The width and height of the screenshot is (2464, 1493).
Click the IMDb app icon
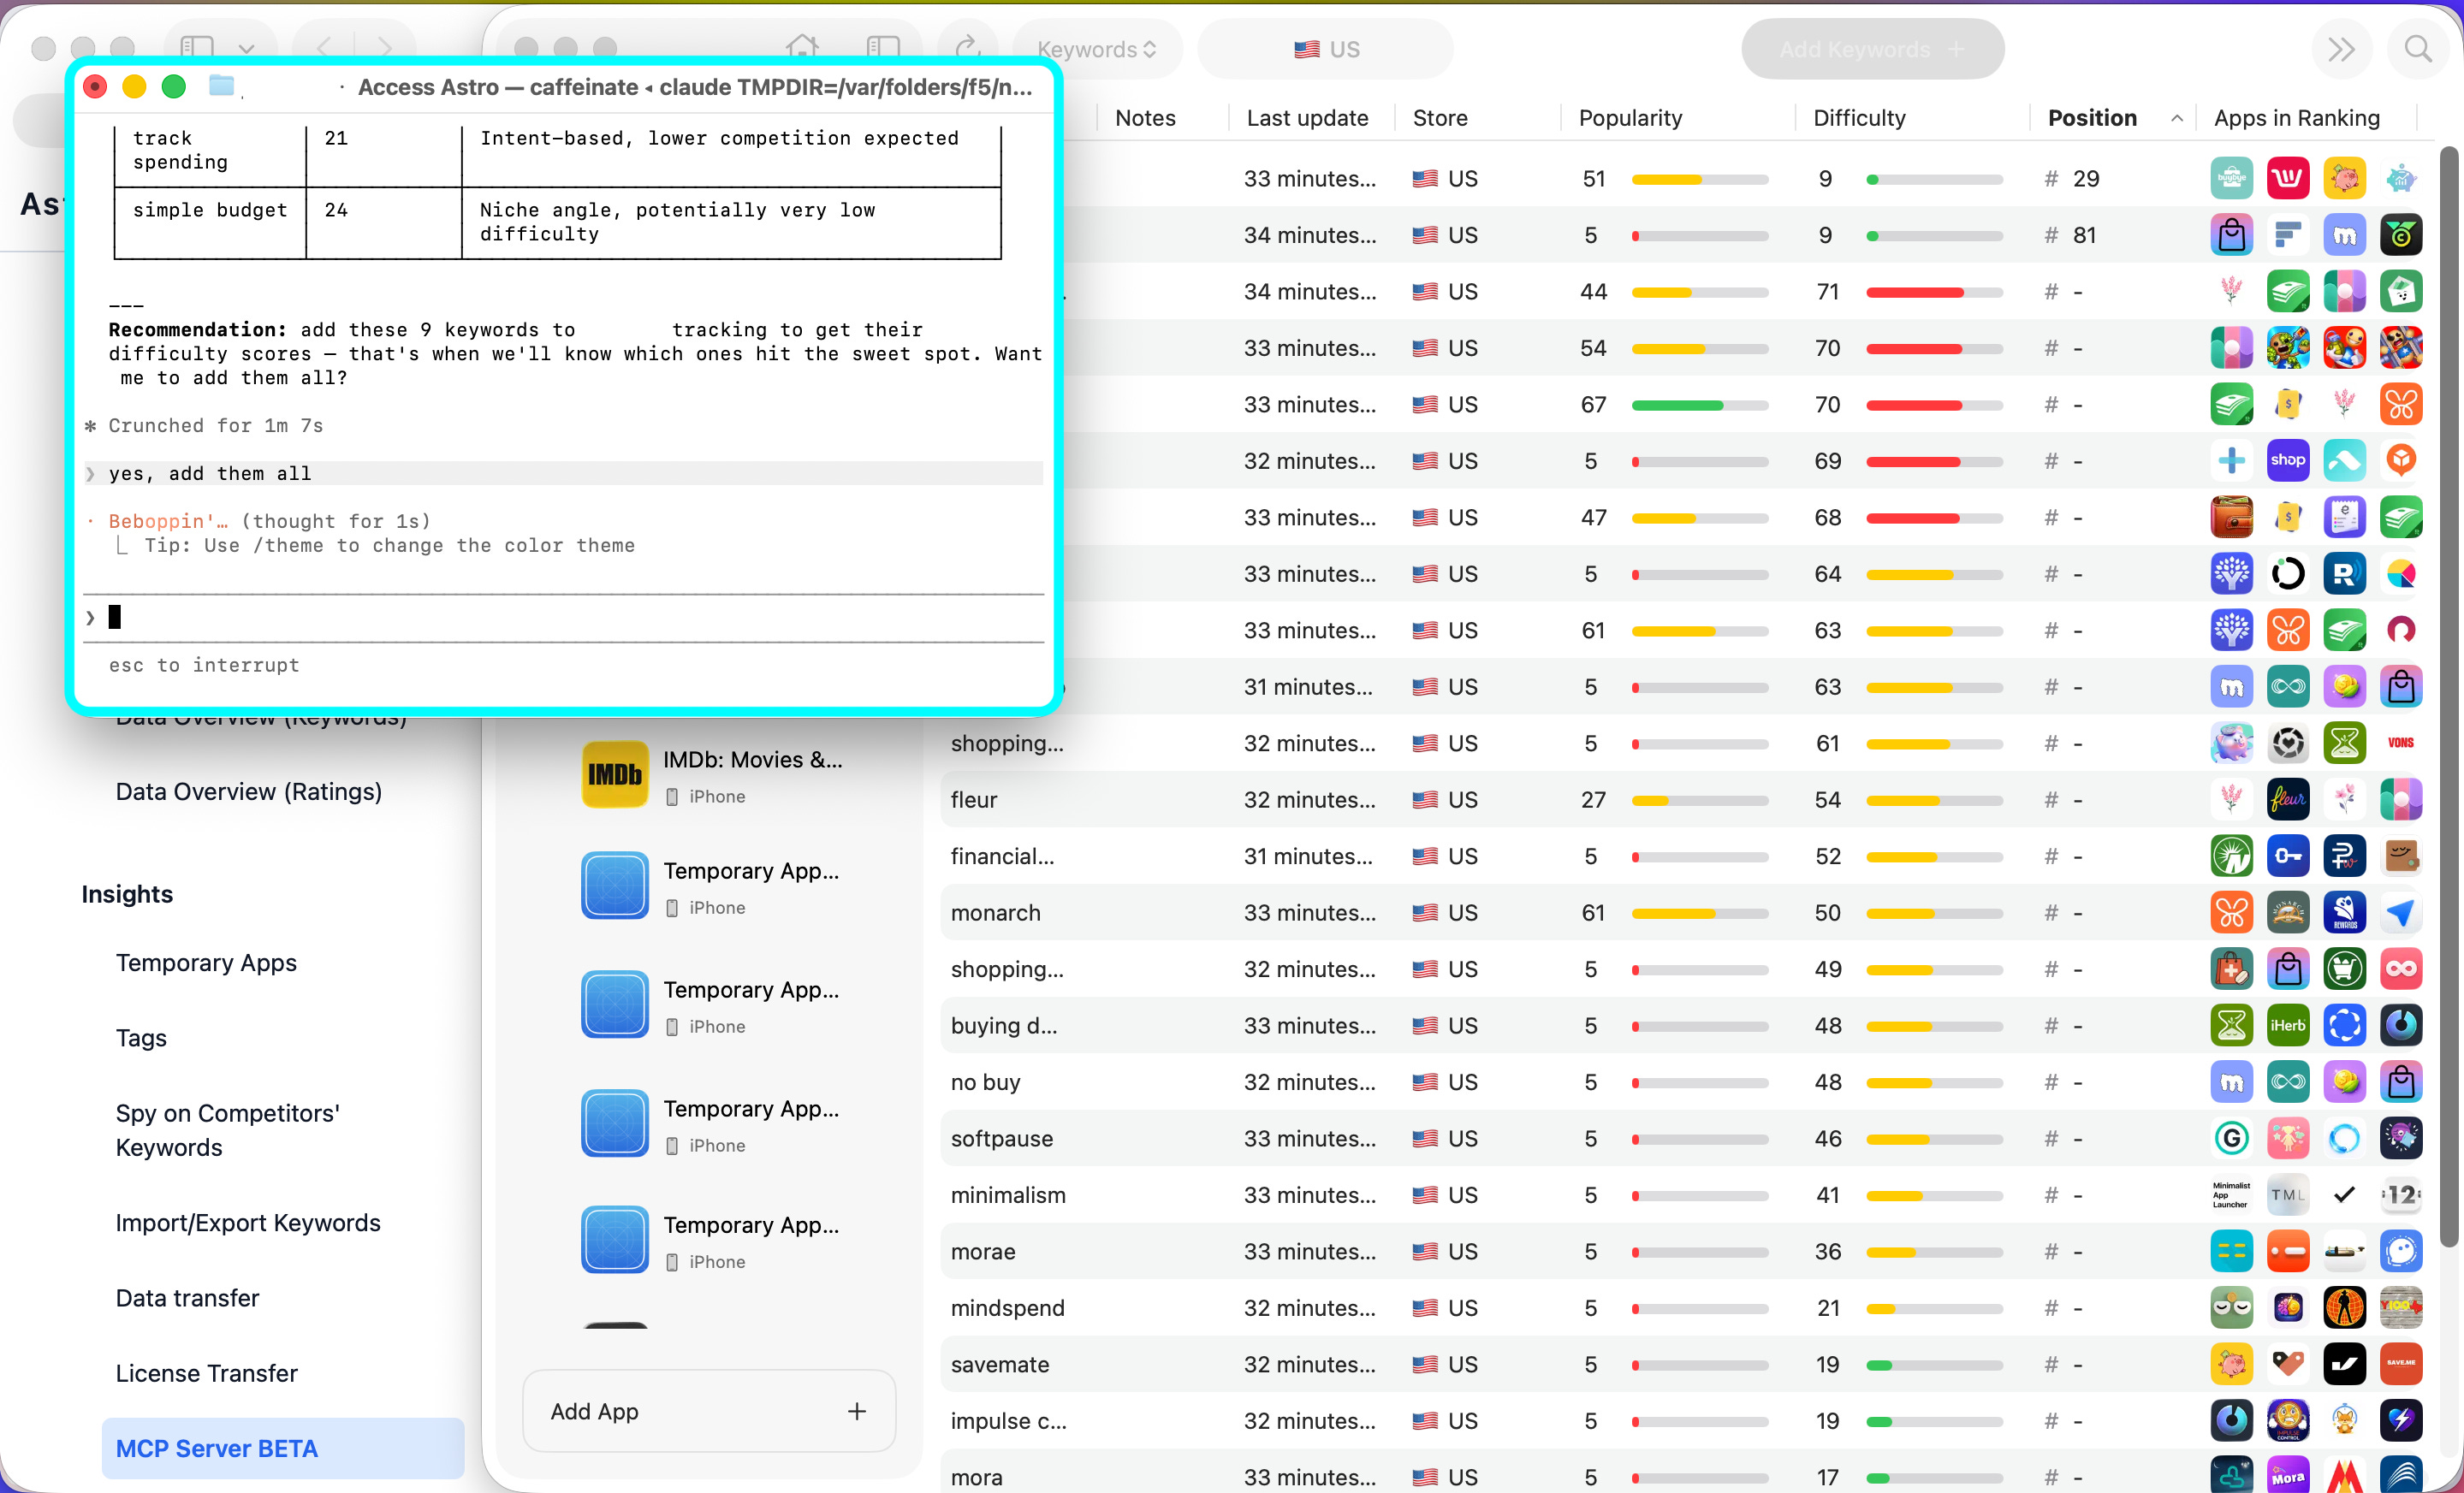point(614,774)
